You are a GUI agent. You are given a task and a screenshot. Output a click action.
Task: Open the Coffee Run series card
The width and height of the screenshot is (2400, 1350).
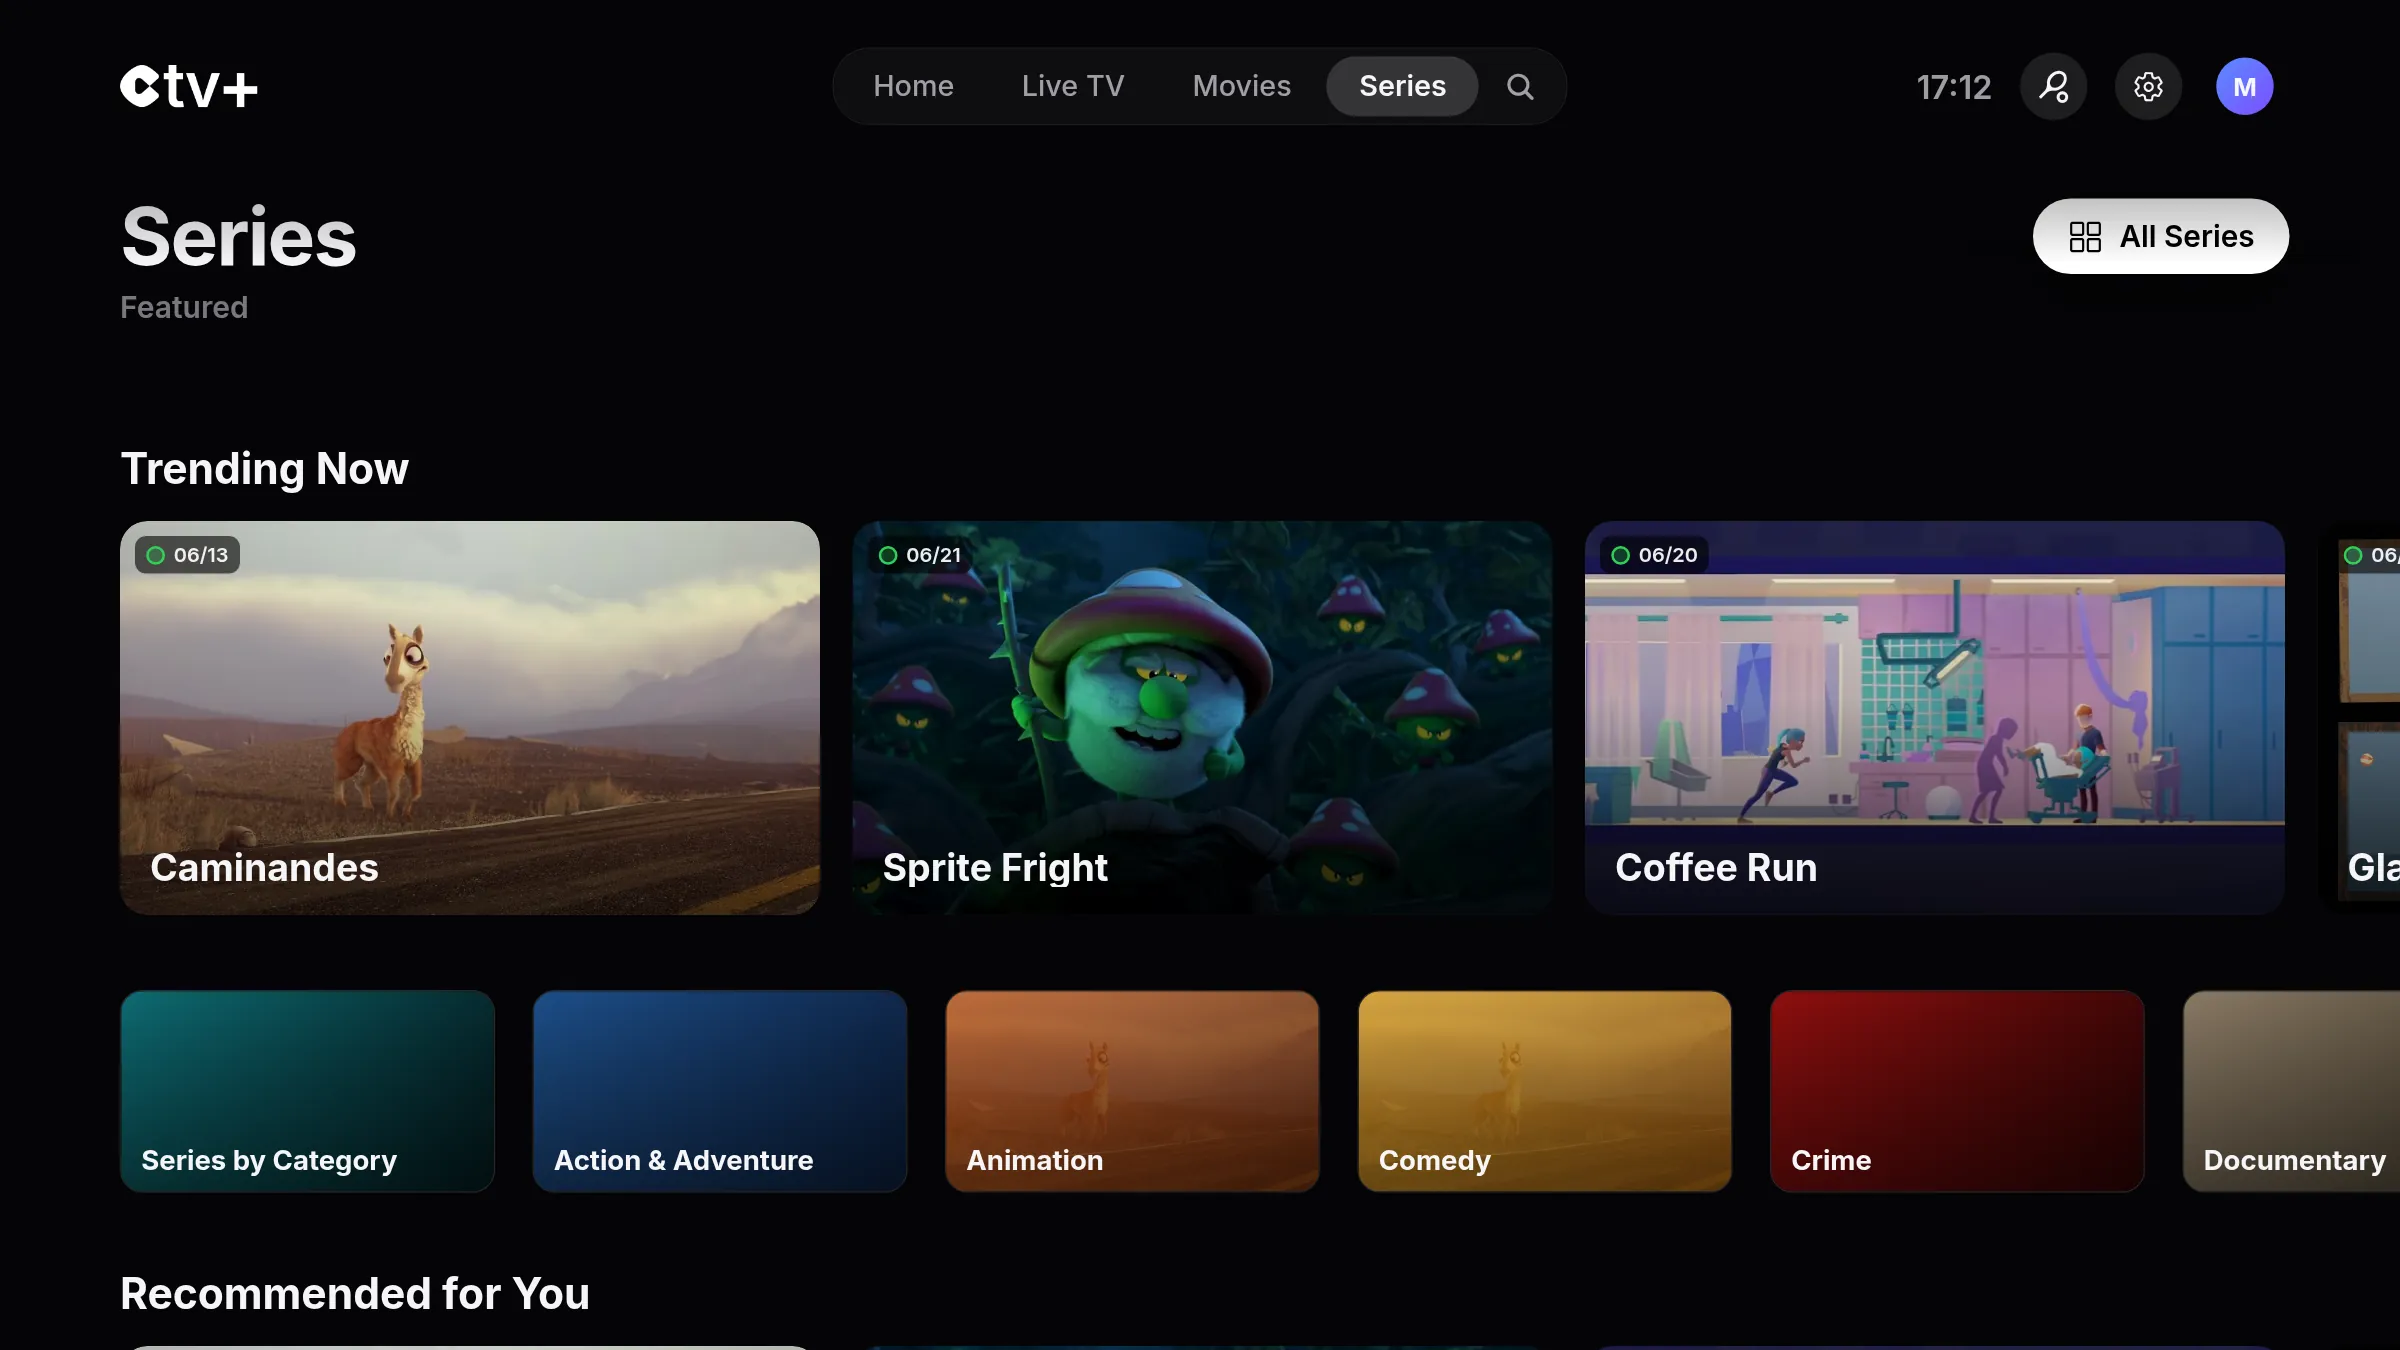1934,717
